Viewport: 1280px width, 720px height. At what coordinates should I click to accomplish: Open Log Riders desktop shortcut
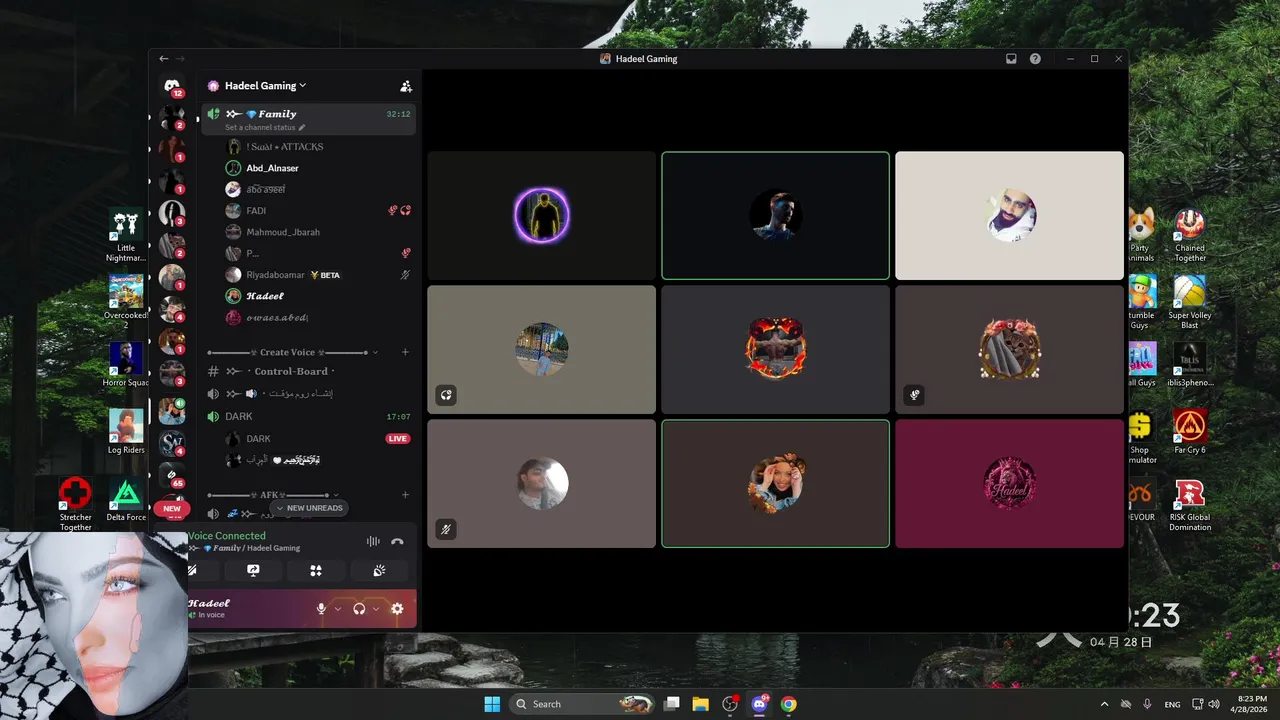pyautogui.click(x=126, y=432)
